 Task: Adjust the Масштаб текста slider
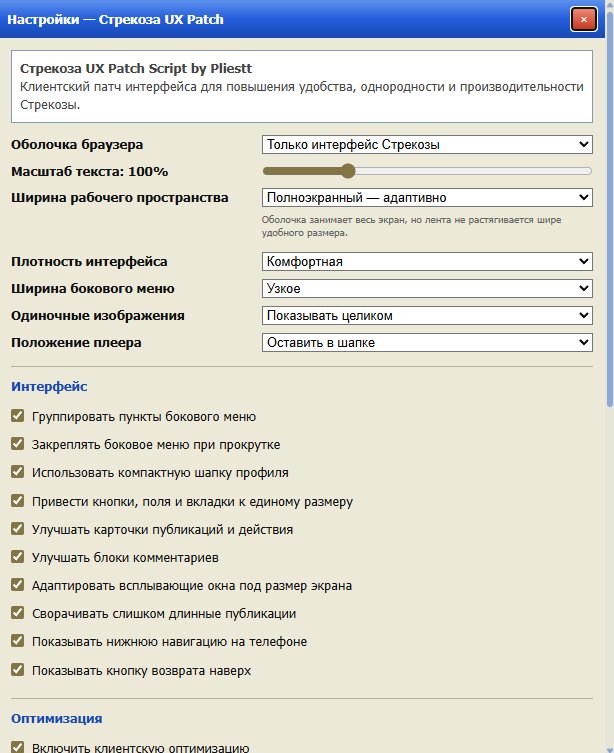[x=427, y=171]
